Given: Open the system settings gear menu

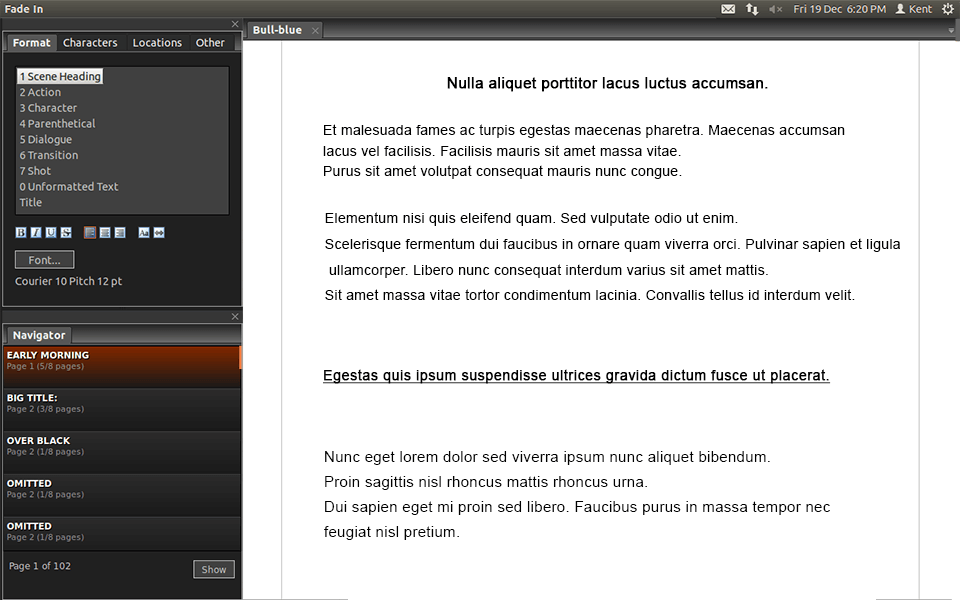Looking at the screenshot, I should (948, 9).
